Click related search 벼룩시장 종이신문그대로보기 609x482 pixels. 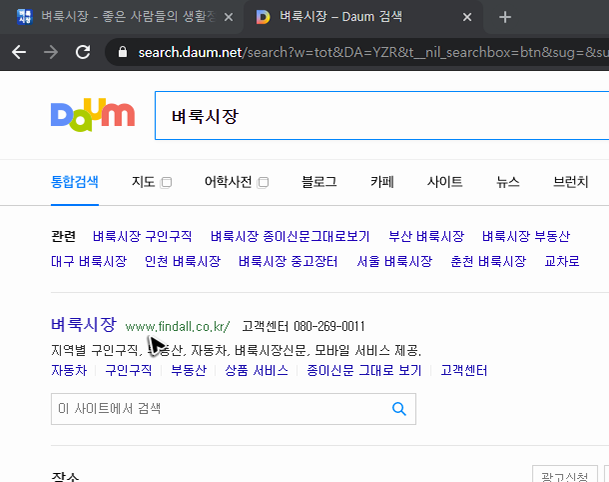point(290,236)
